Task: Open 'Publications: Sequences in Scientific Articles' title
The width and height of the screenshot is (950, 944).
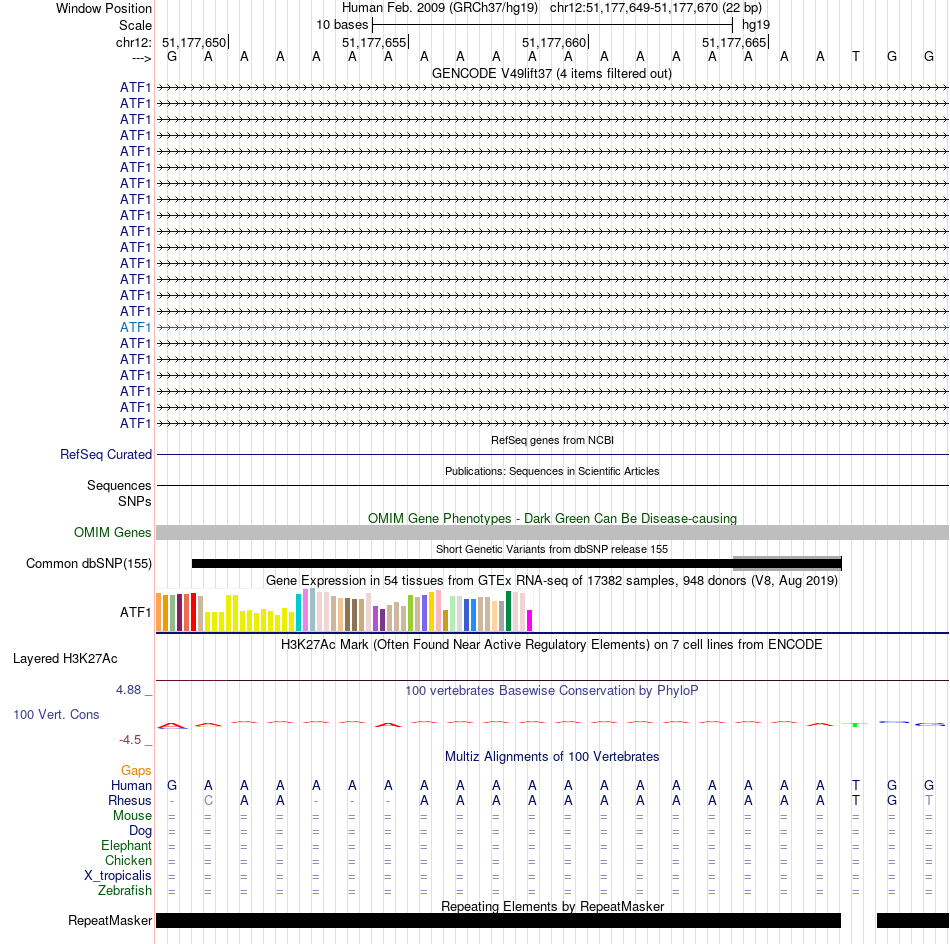Action: tap(552, 471)
